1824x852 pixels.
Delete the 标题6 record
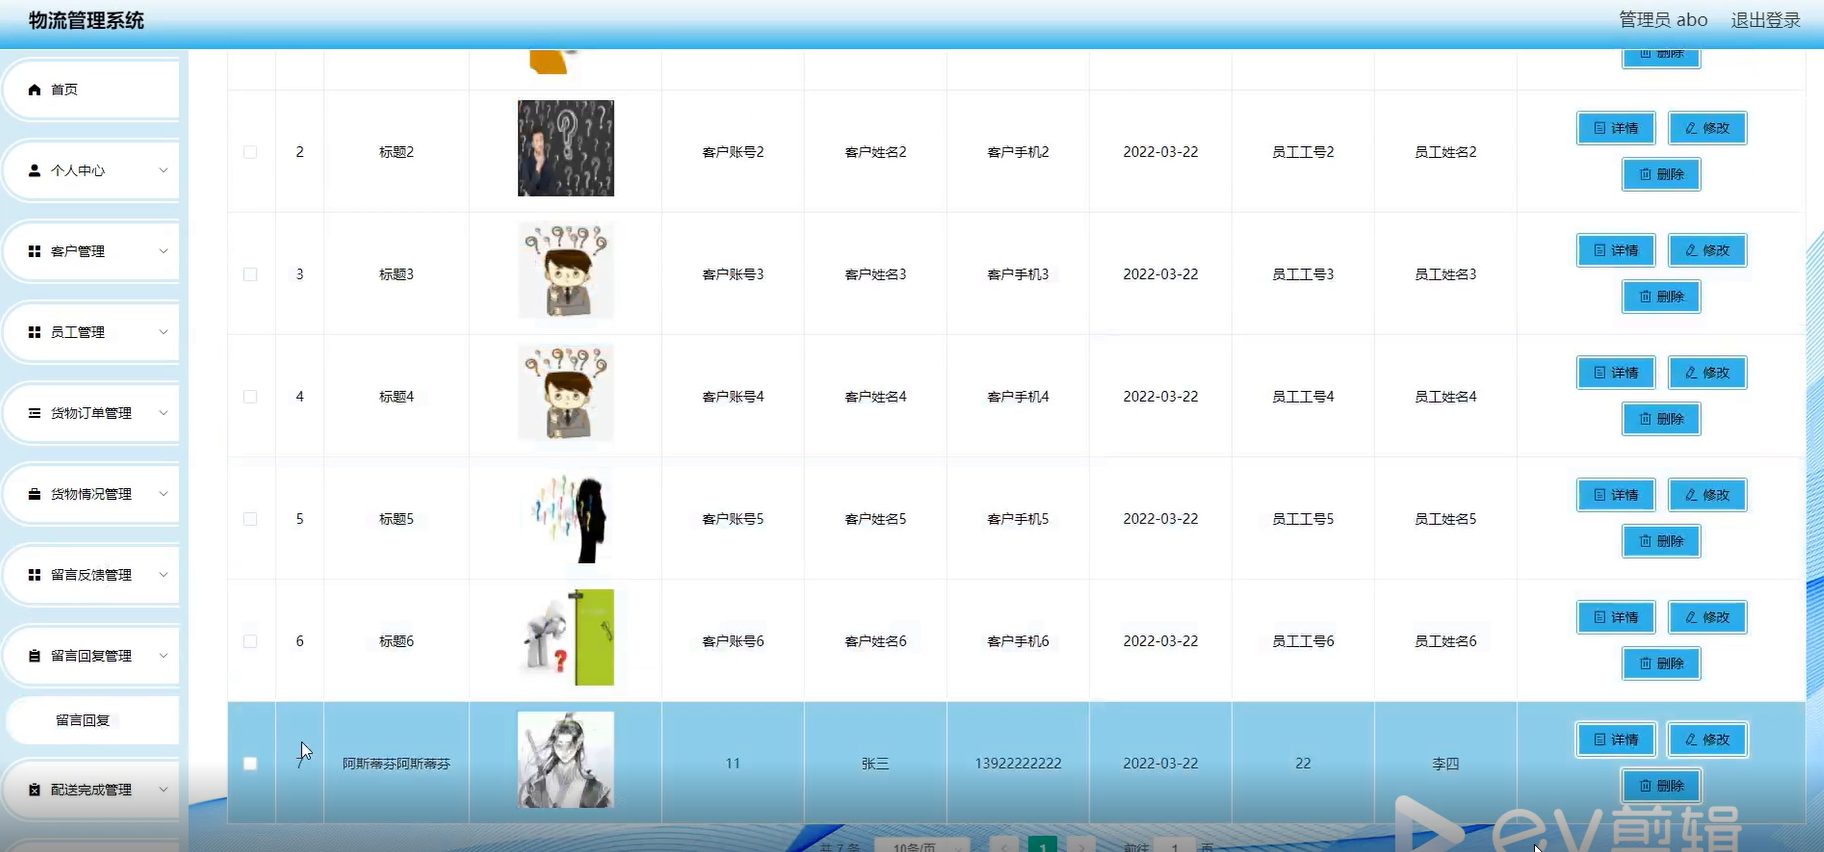tap(1661, 663)
